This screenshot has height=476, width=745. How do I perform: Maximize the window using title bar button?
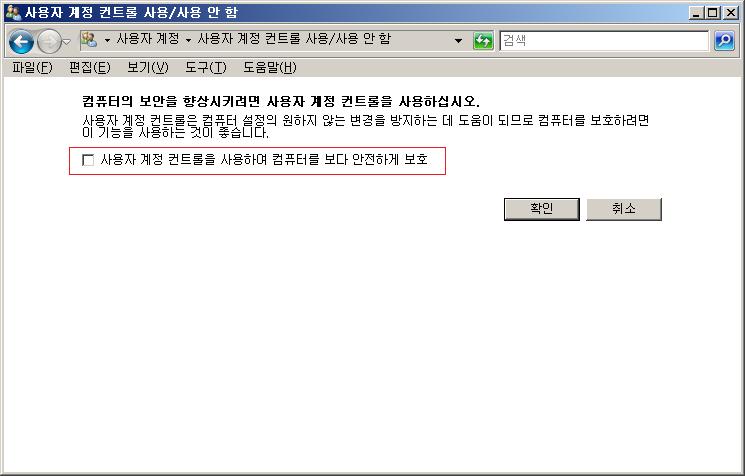(713, 13)
